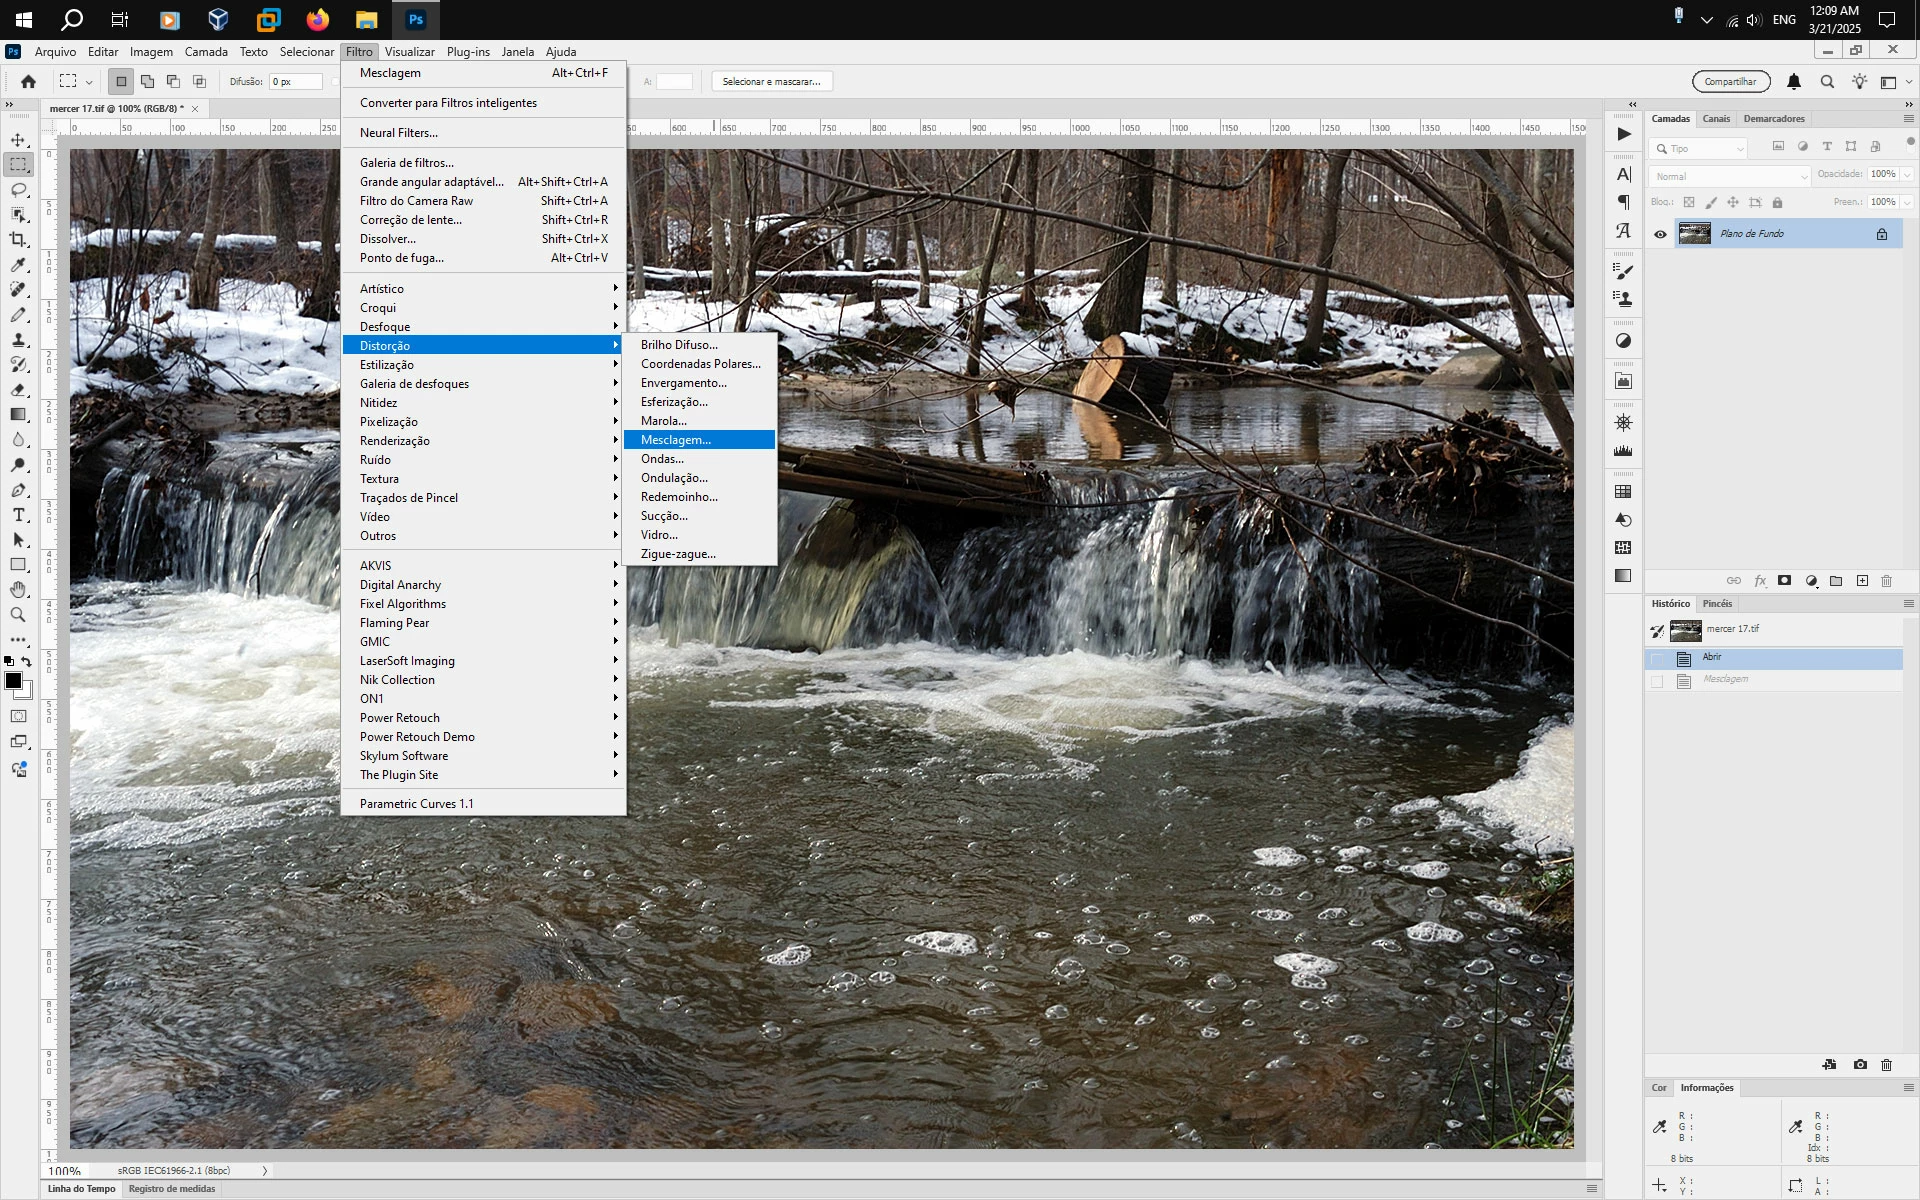Expand the Opacidade 100% dropdown arrow
The height and width of the screenshot is (1200, 1920).
pos(1907,174)
